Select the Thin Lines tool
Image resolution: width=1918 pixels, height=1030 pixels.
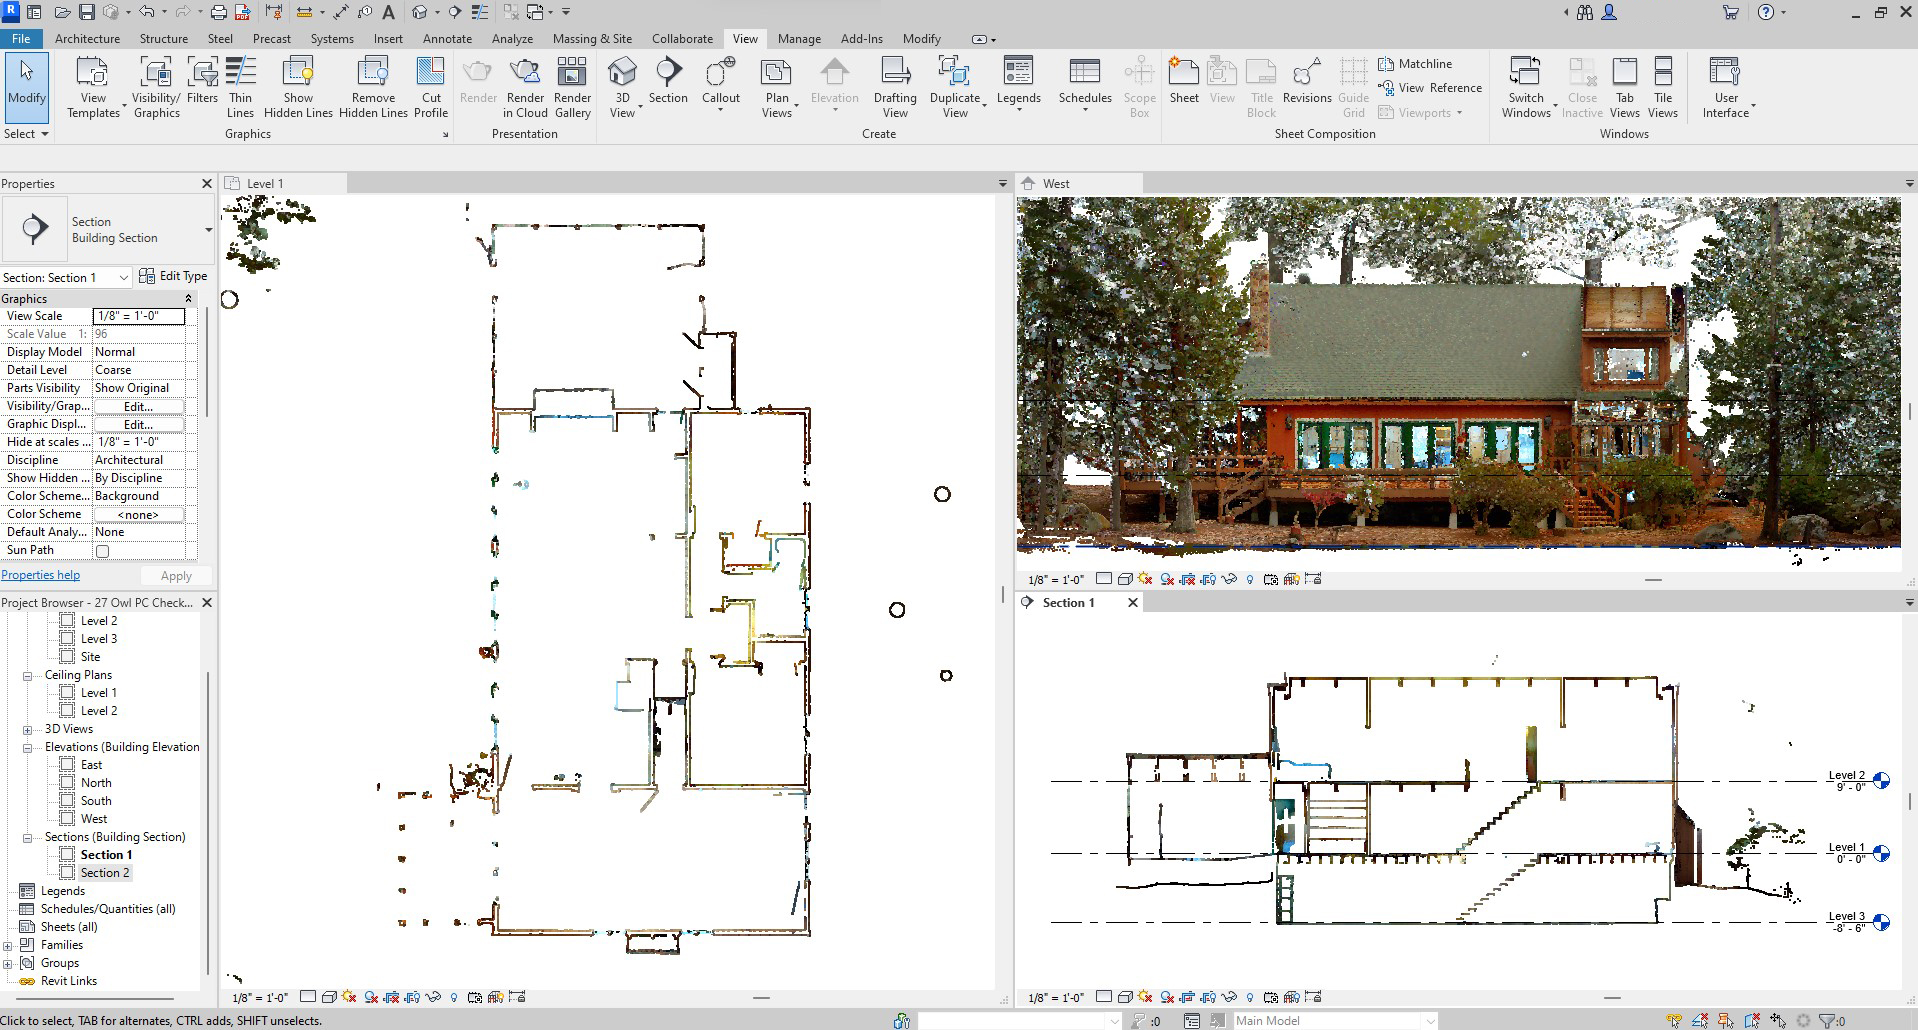click(240, 86)
